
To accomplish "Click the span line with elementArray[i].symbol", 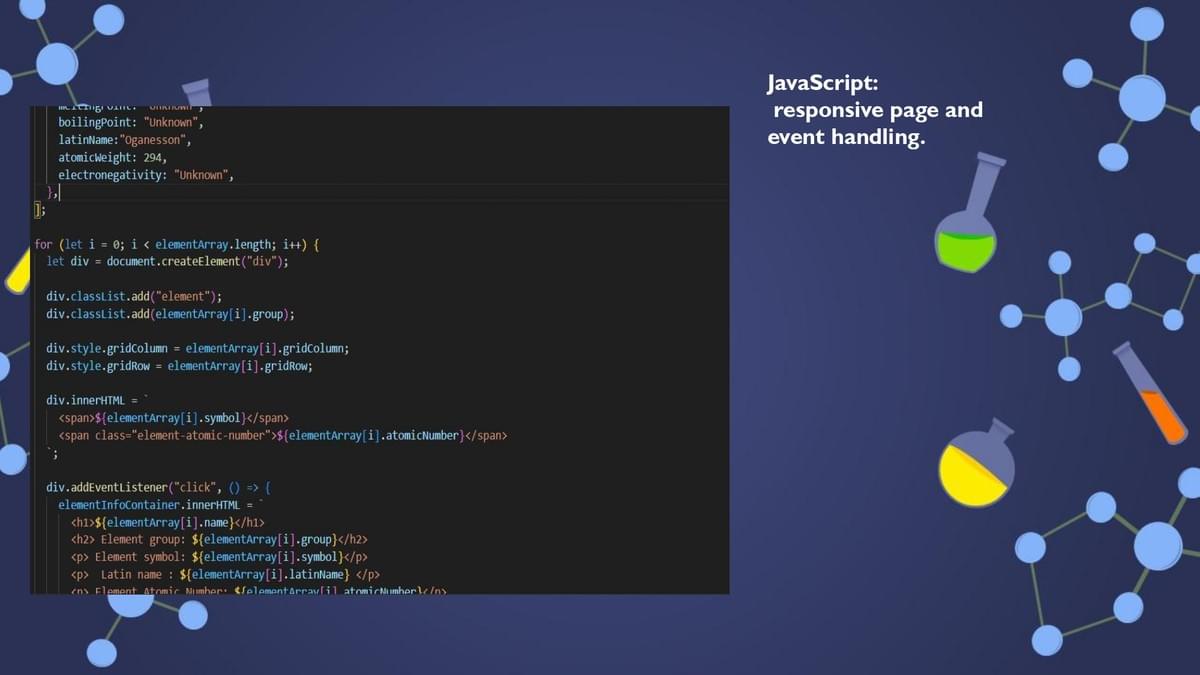I will coord(174,417).
